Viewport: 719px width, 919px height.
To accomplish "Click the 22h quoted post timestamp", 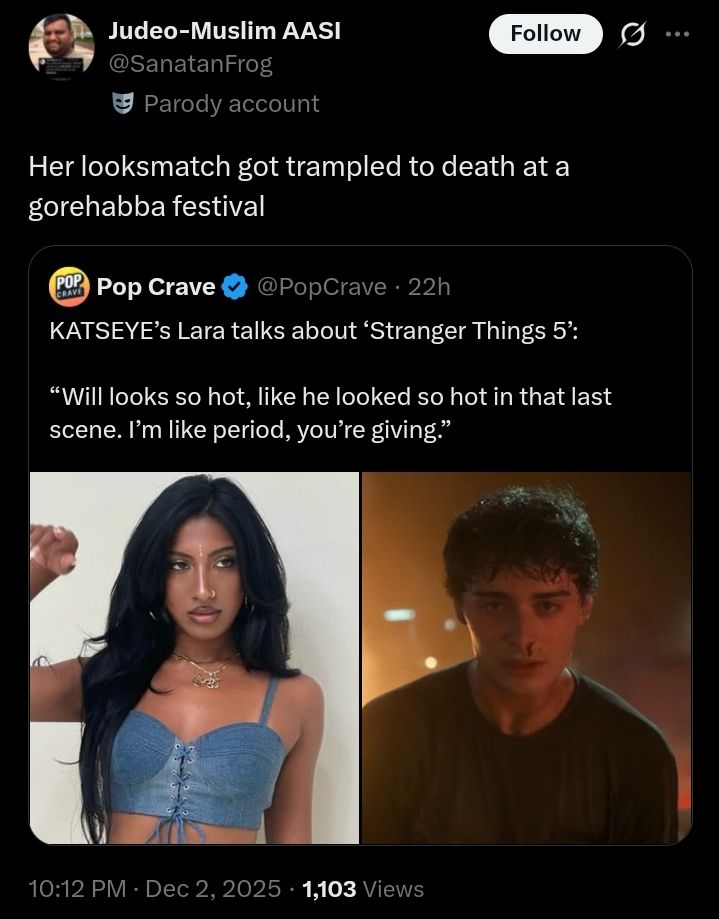I will pos(430,287).
